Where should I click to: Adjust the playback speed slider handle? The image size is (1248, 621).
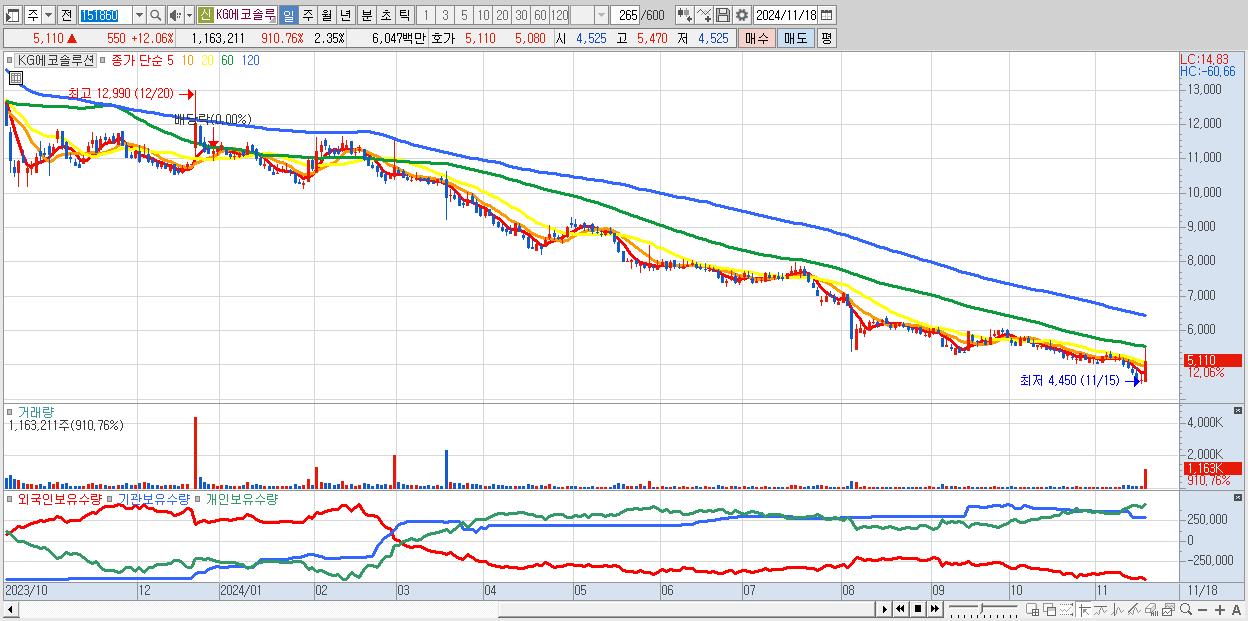(981, 608)
